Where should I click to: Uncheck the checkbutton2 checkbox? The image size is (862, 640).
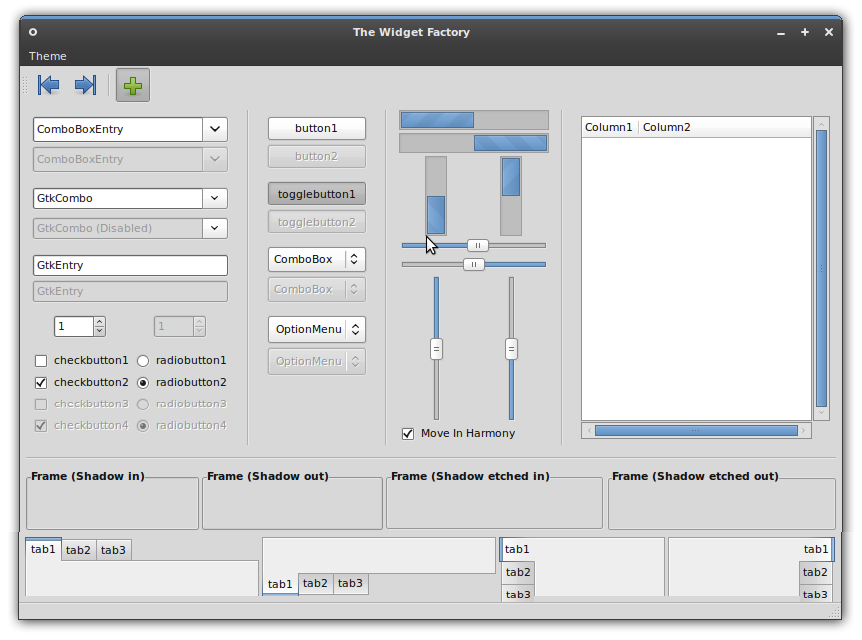tap(41, 382)
